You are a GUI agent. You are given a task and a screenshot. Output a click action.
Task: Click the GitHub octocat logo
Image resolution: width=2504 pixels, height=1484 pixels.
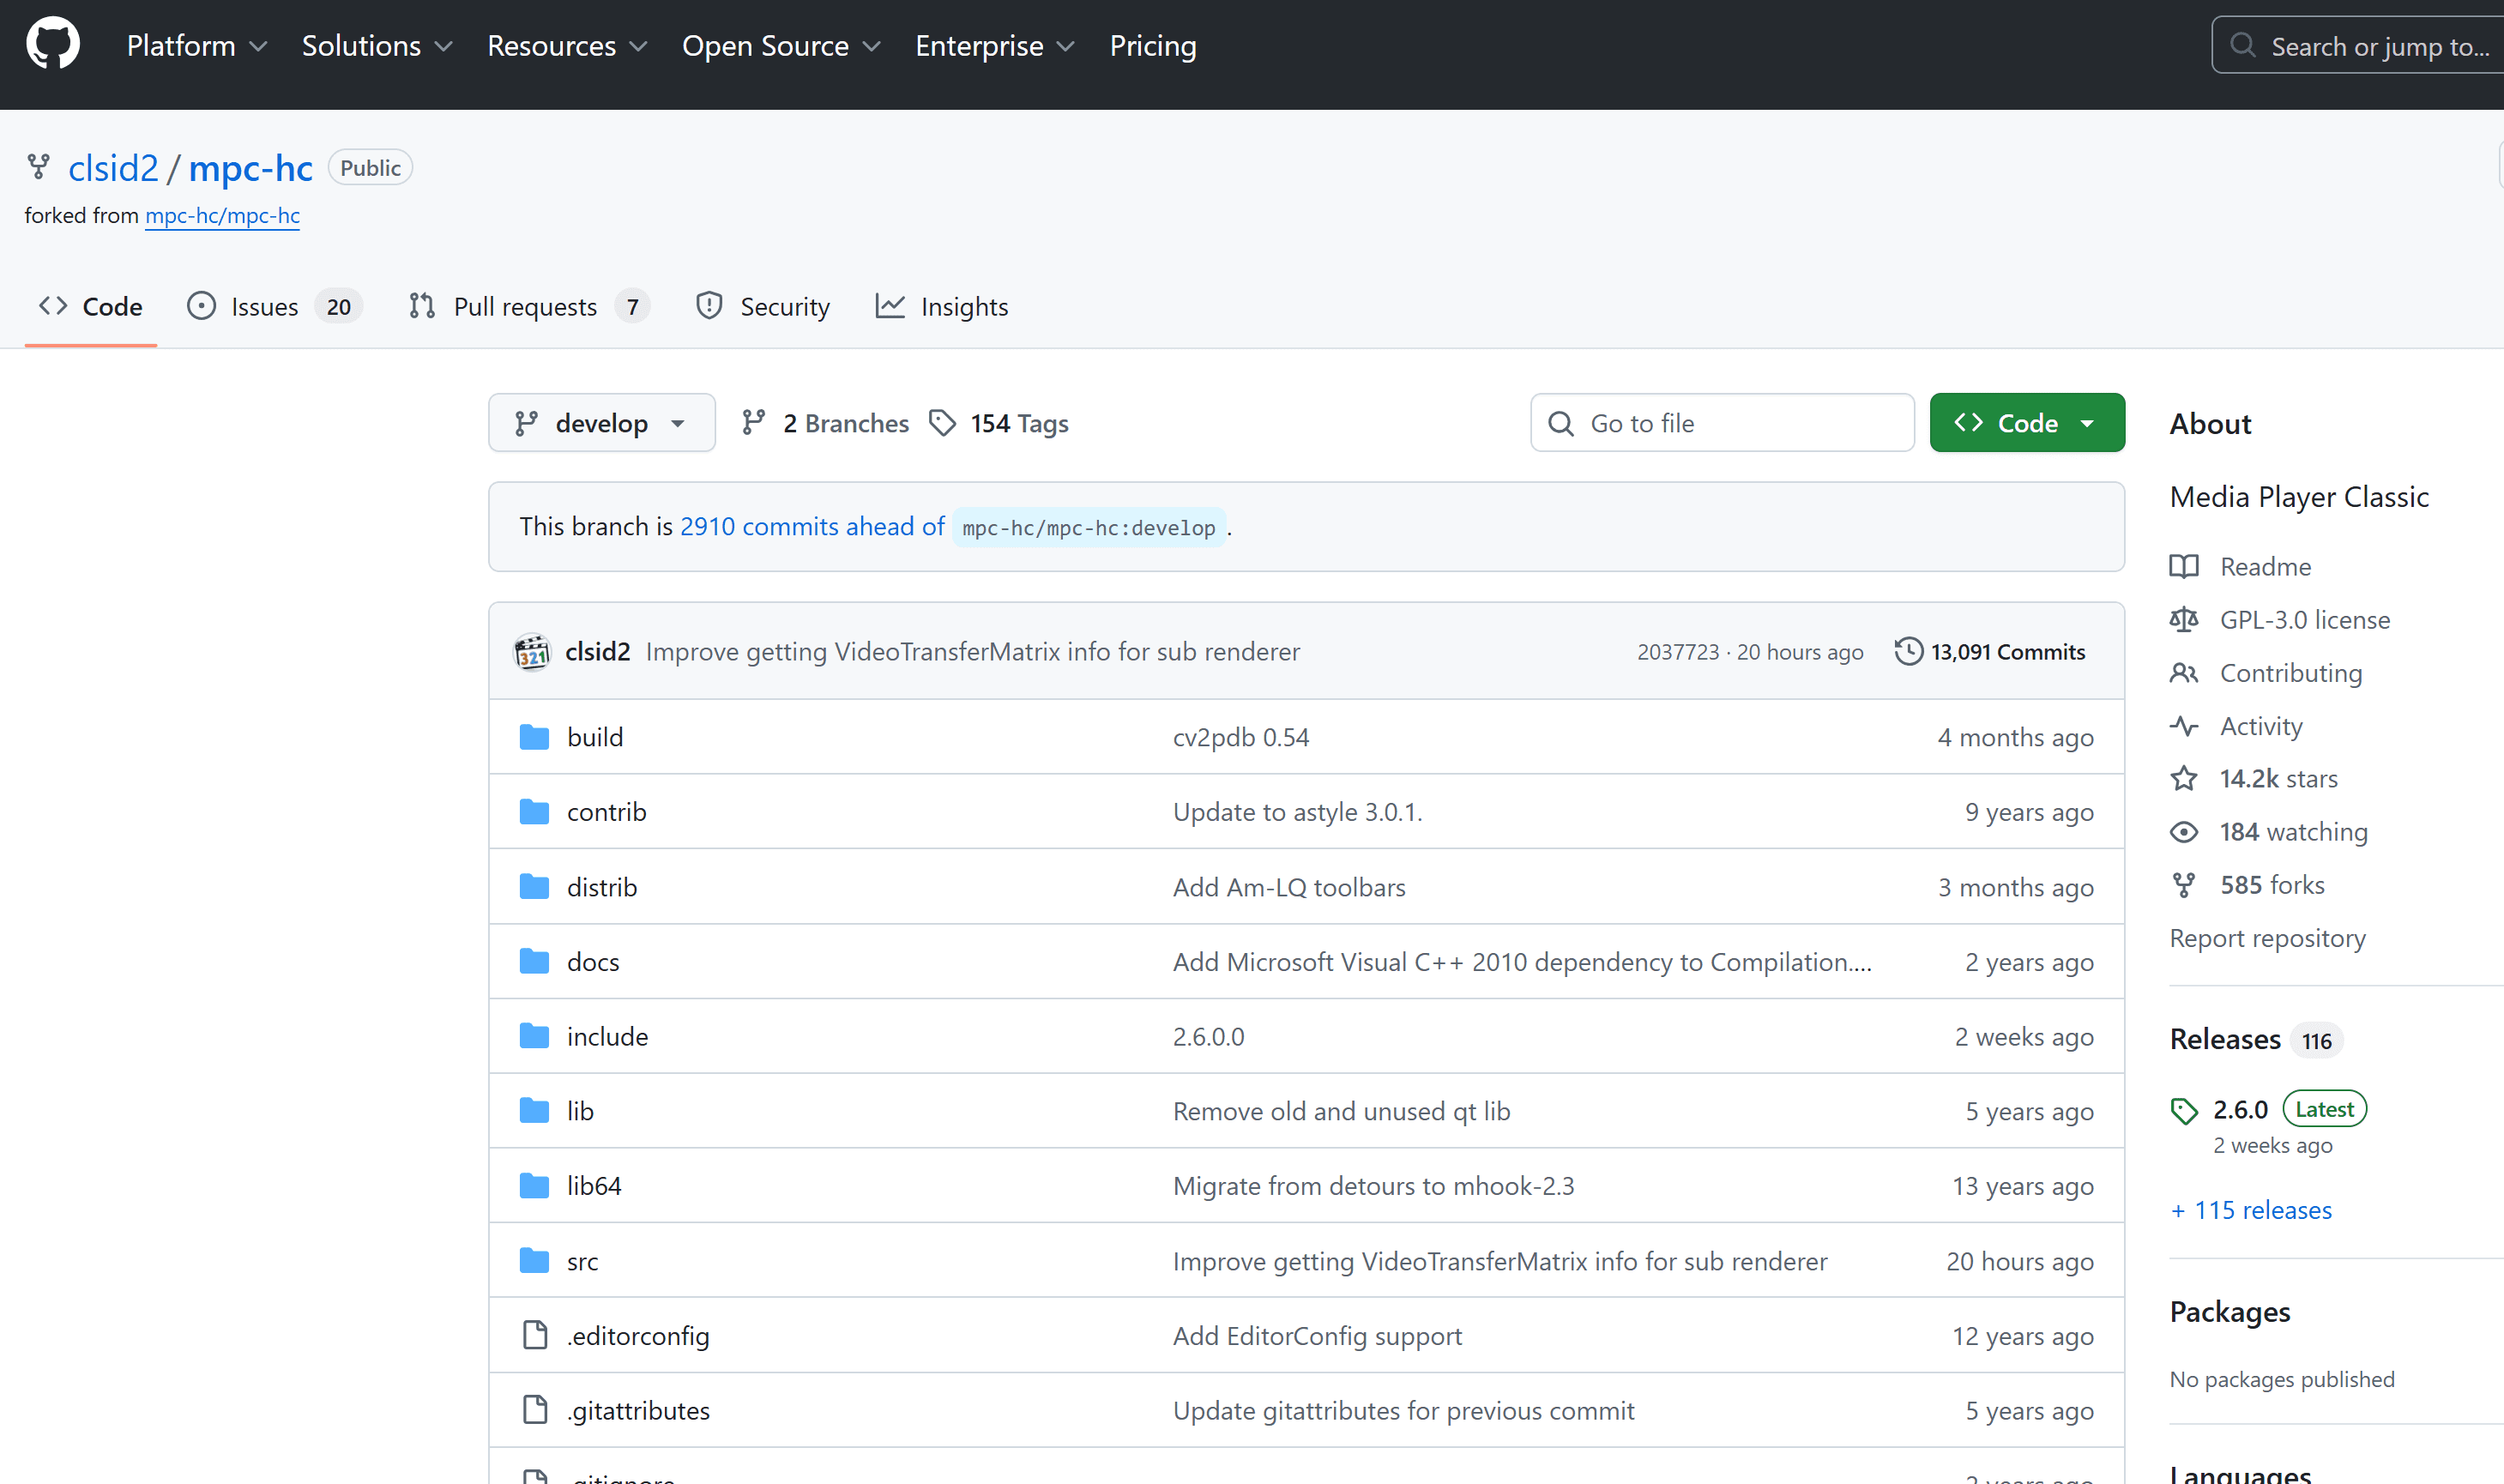click(x=52, y=44)
